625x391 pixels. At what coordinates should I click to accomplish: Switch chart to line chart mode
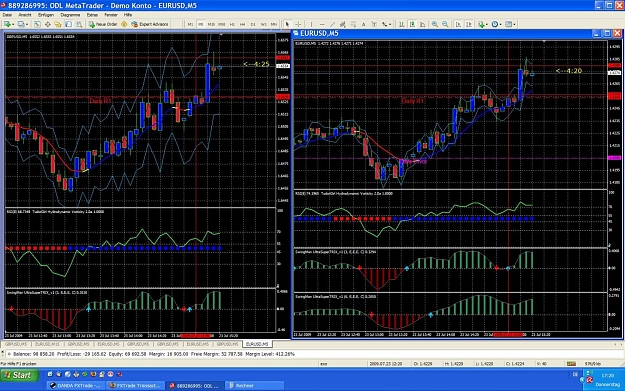(423, 24)
